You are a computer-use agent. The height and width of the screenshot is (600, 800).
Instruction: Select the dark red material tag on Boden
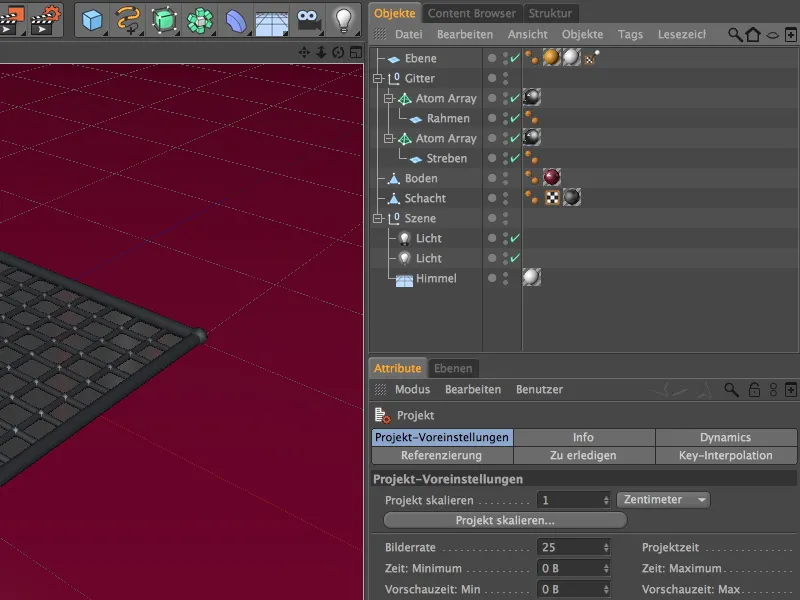pyautogui.click(x=552, y=177)
